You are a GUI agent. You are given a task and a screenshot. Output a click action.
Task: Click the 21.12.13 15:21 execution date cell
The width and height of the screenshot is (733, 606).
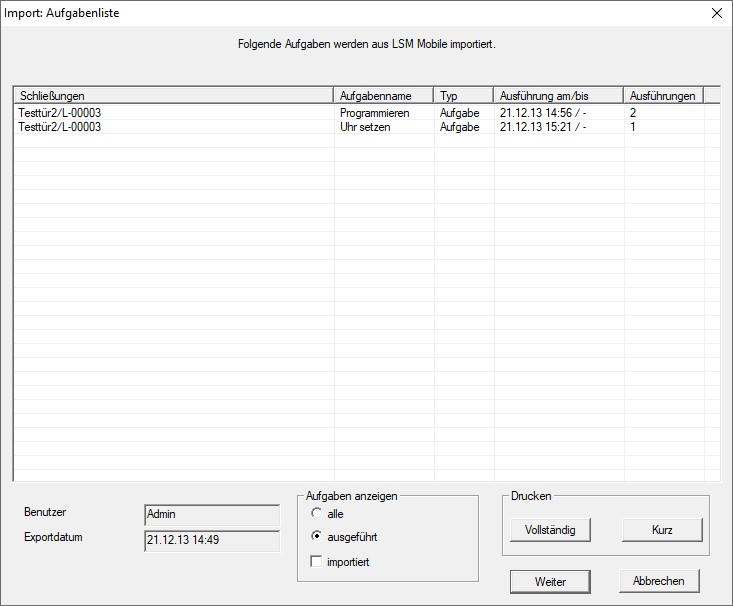point(542,127)
